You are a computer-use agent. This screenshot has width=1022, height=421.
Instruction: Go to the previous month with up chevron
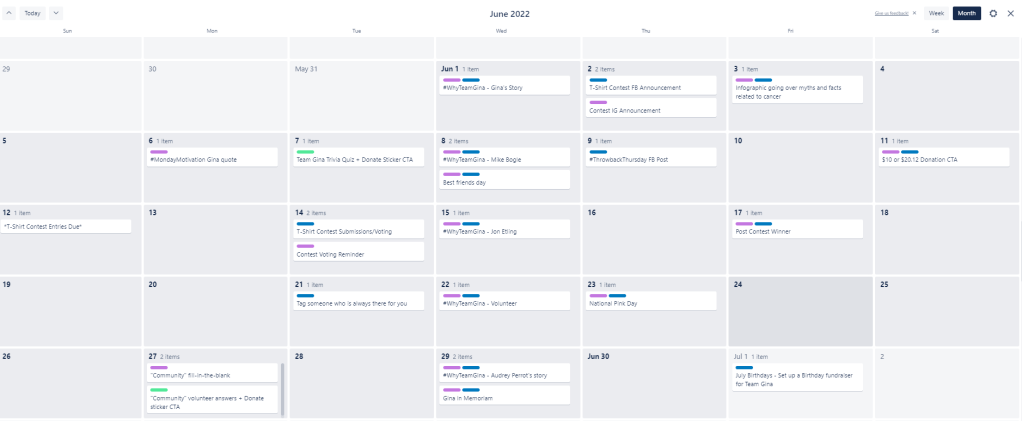pos(9,13)
